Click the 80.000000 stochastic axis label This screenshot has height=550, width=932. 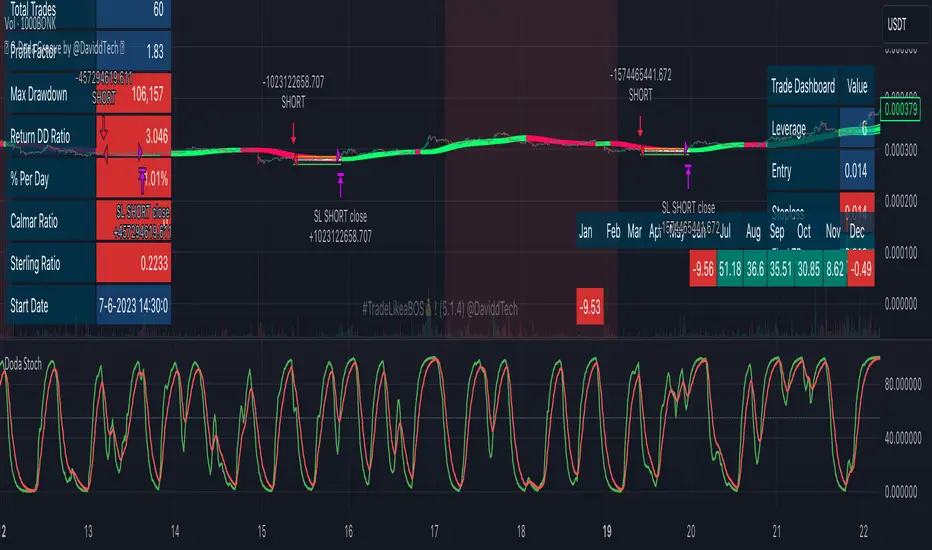coord(903,385)
